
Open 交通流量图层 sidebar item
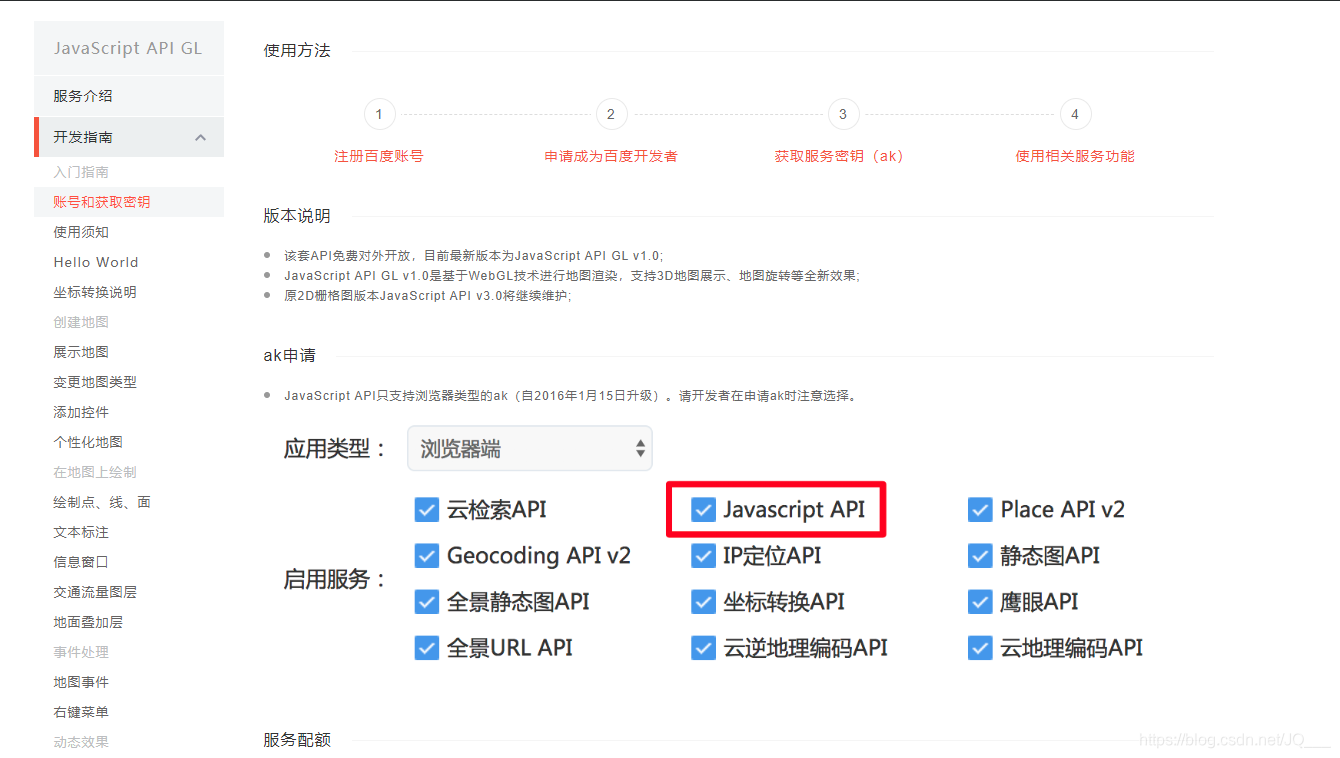tap(95, 592)
